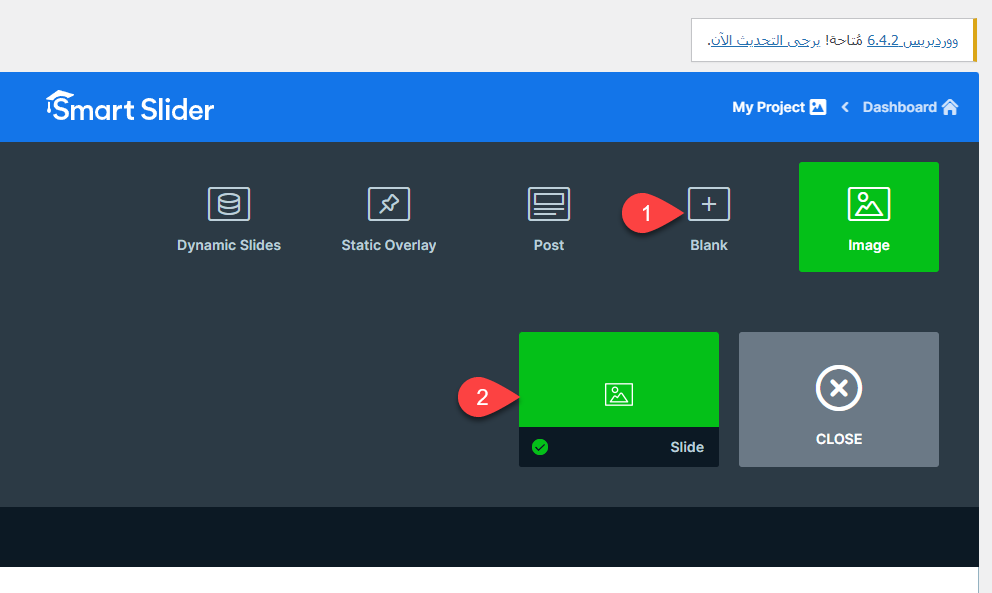992x593 pixels.
Task: Click the Dynamic Slides database icon
Action: coord(229,204)
